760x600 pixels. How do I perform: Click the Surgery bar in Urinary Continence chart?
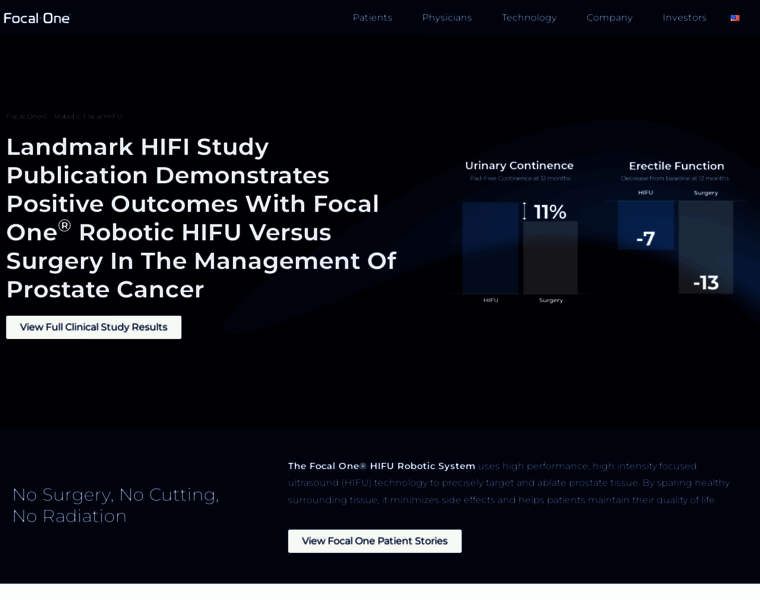coord(550,257)
